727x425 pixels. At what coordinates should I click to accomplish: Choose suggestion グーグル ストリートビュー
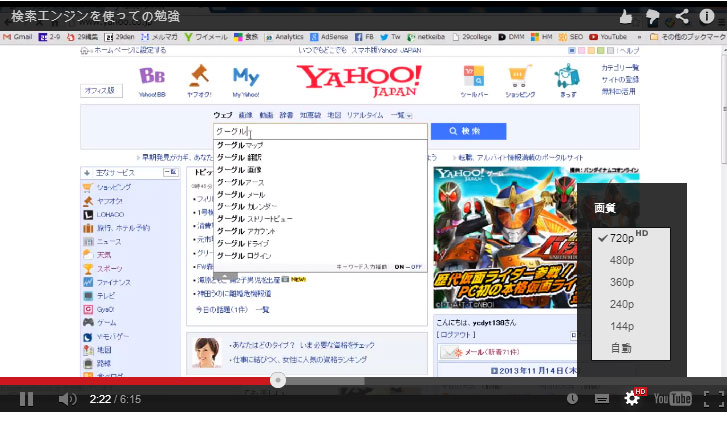(x=320, y=219)
